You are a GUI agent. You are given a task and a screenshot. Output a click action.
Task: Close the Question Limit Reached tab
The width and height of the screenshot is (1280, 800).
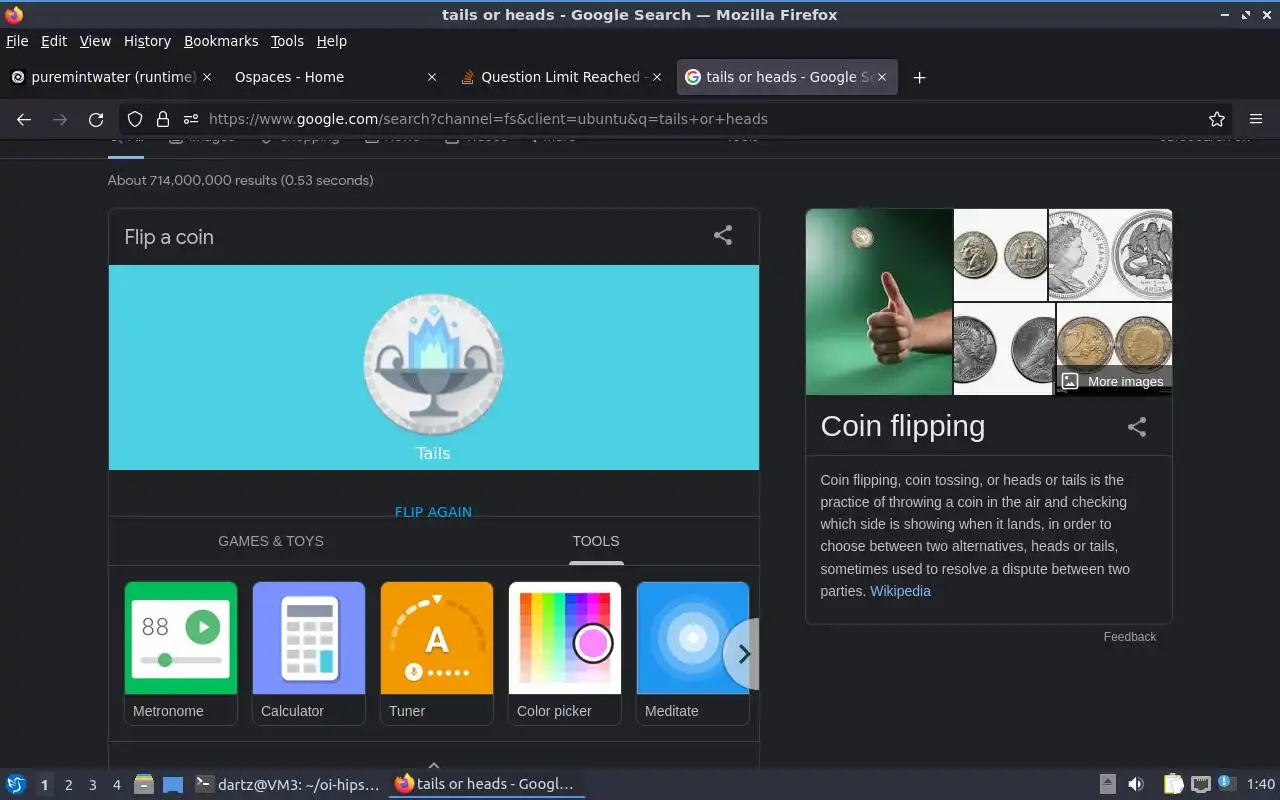coord(657,77)
